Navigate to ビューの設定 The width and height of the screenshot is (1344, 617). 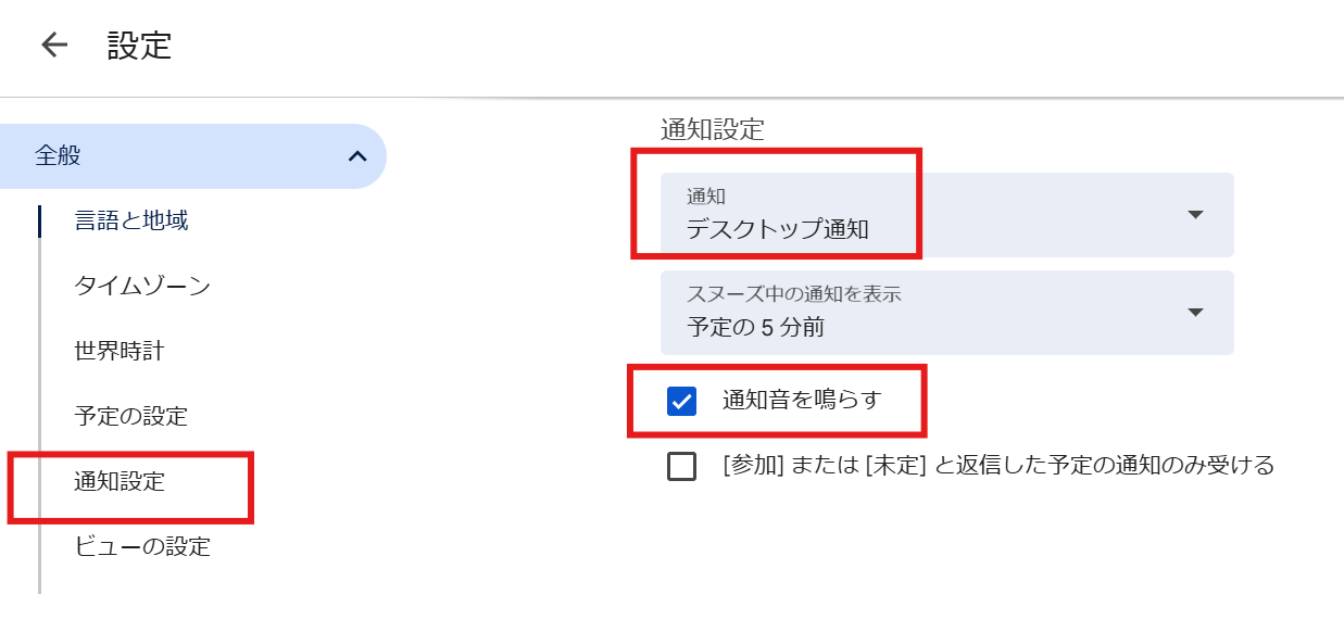(x=142, y=547)
